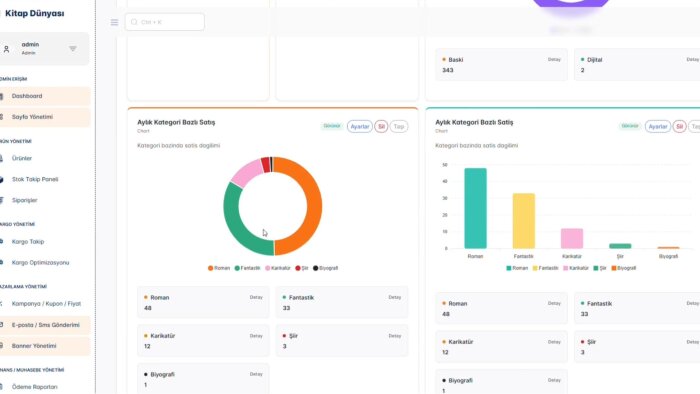700x394 pixels.
Task: Click the admin user avatar icon
Action: pos(6,49)
